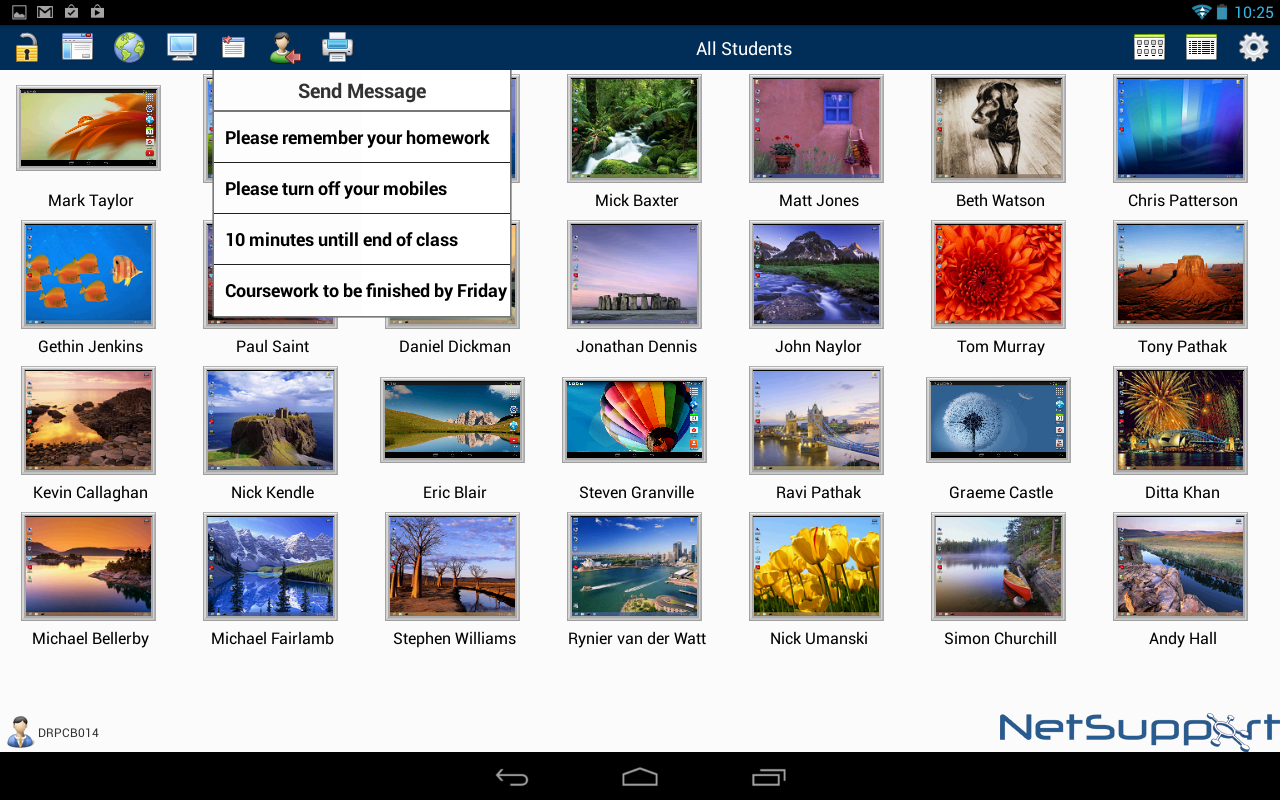Viewport: 1280px width, 800px height.
Task: Send 'Please remember your homework' message
Action: pos(362,138)
